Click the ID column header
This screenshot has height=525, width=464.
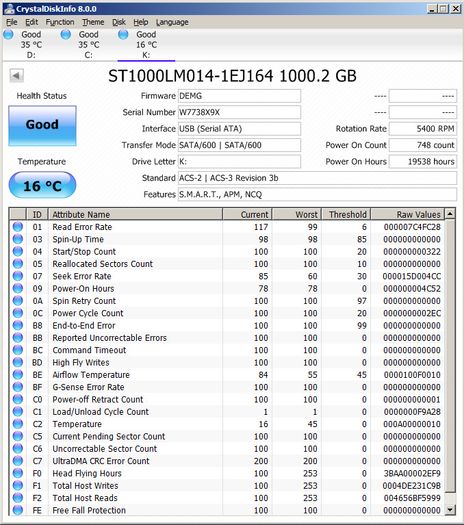(x=37, y=214)
